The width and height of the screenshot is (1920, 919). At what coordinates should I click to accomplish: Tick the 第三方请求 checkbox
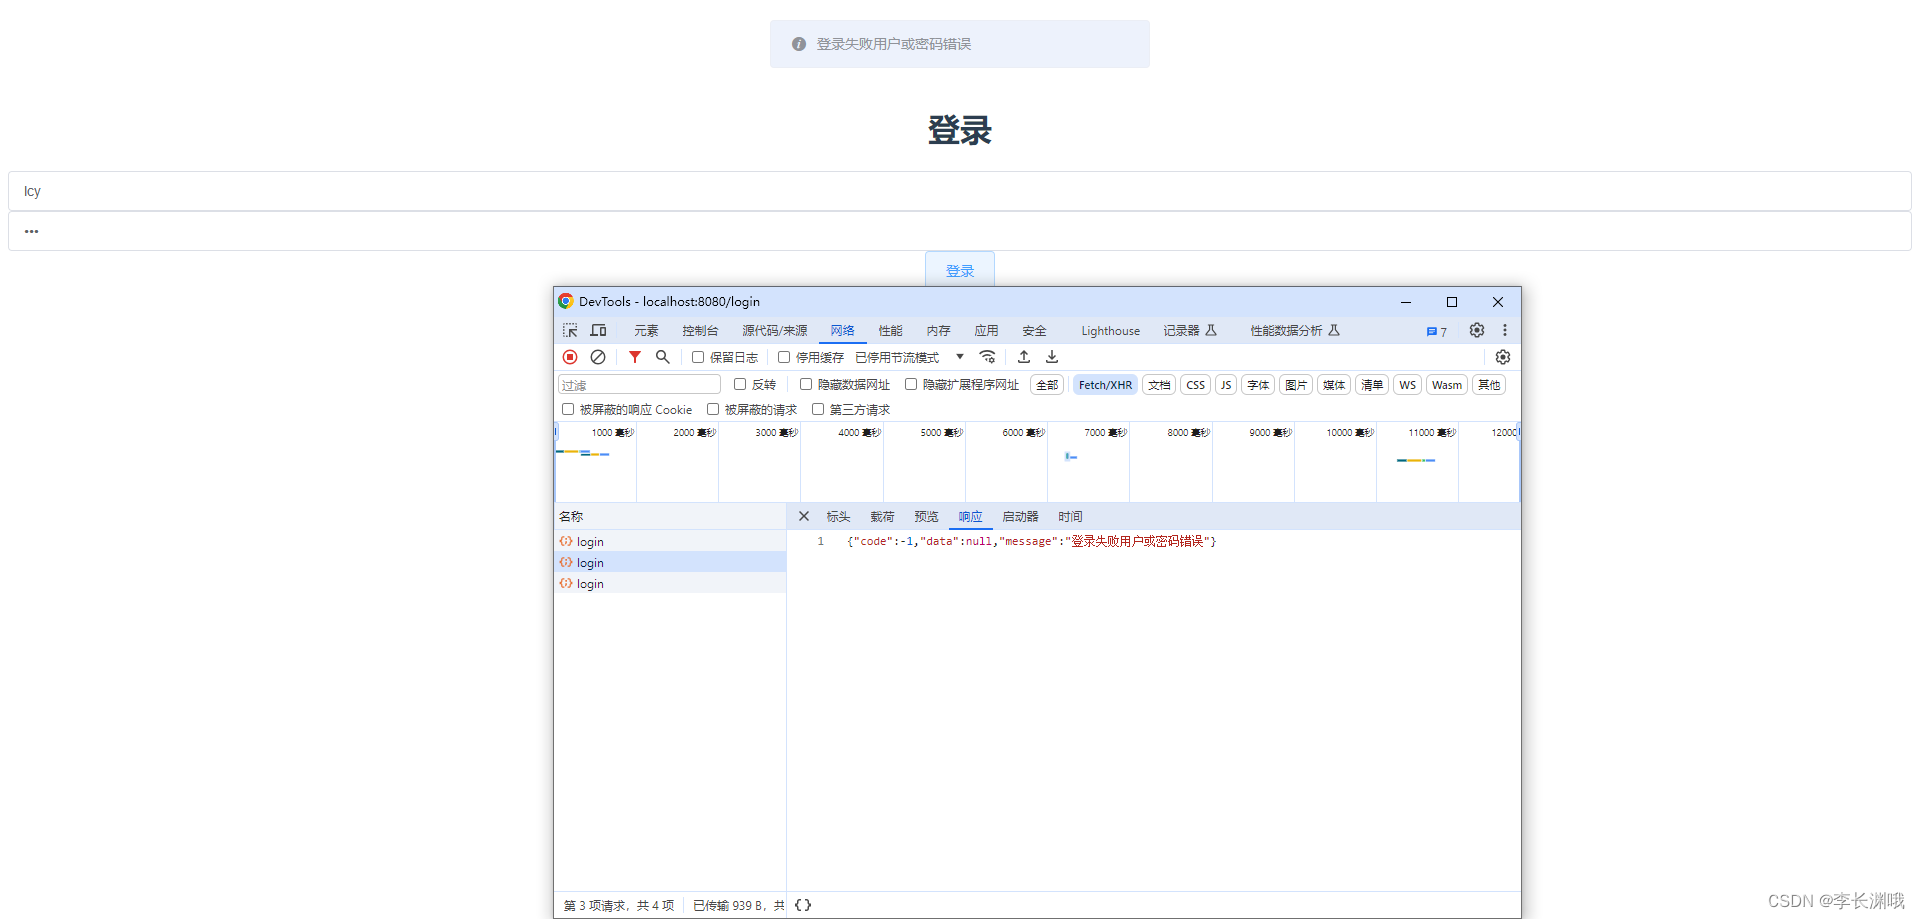pos(818,409)
